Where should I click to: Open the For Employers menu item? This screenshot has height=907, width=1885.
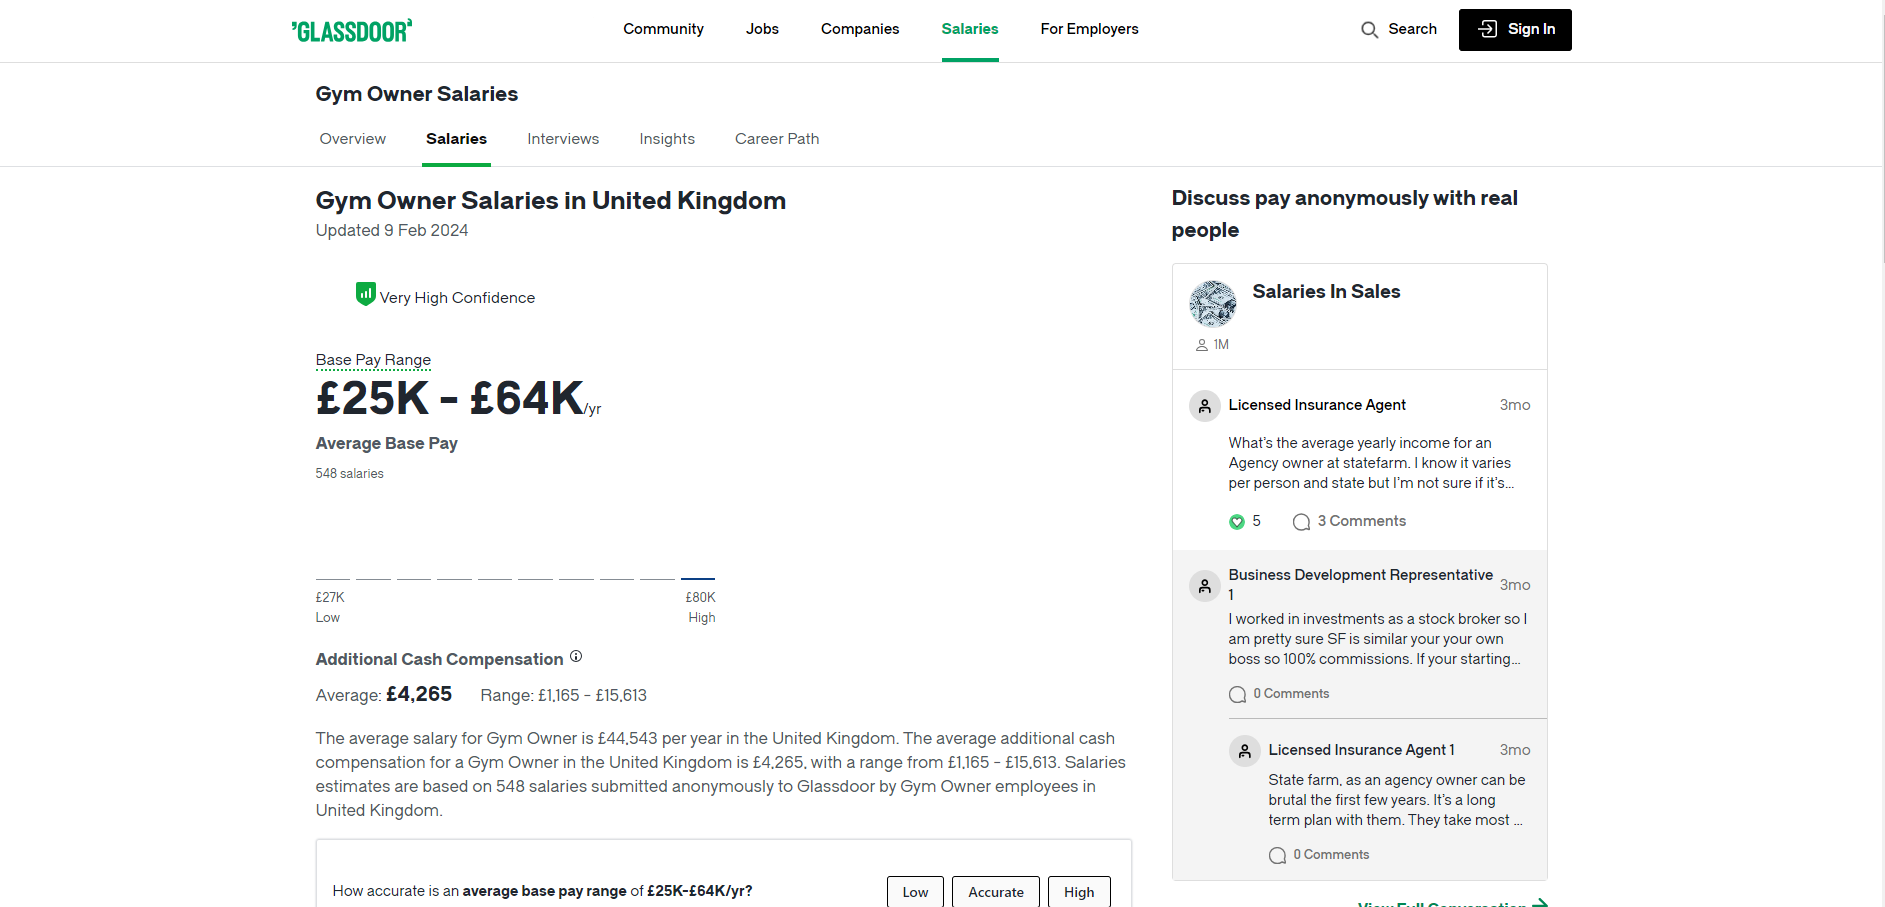pyautogui.click(x=1089, y=29)
